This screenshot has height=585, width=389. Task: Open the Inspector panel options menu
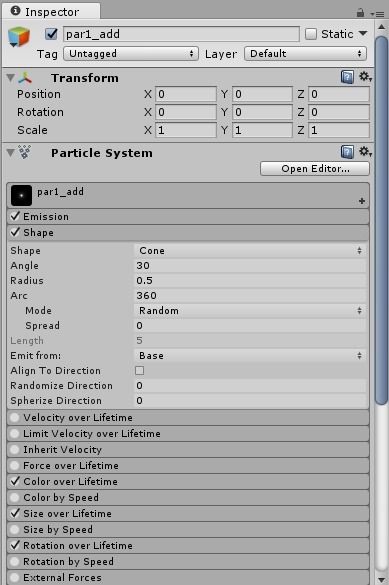[x=377, y=14]
